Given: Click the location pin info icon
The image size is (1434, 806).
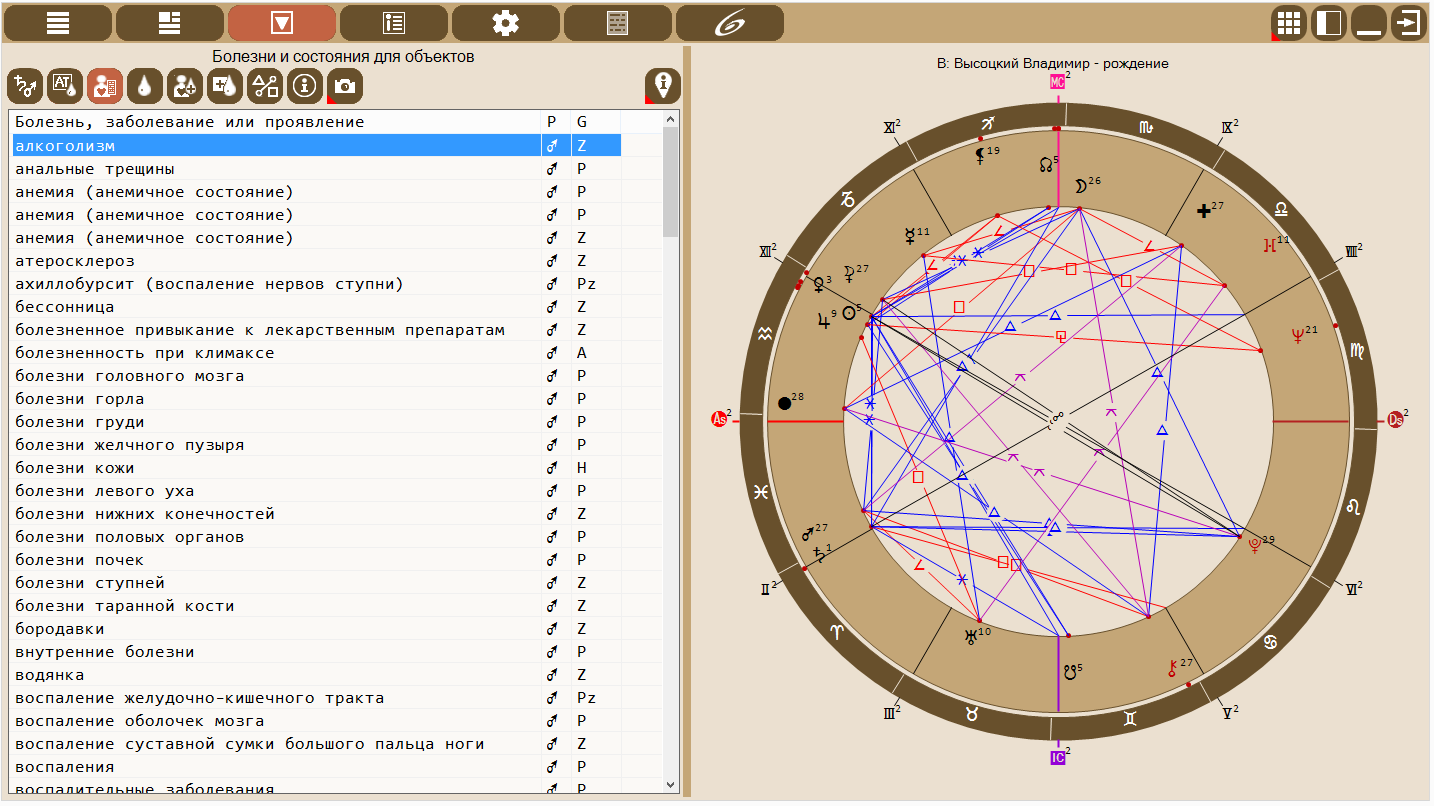Looking at the screenshot, I should click(663, 86).
